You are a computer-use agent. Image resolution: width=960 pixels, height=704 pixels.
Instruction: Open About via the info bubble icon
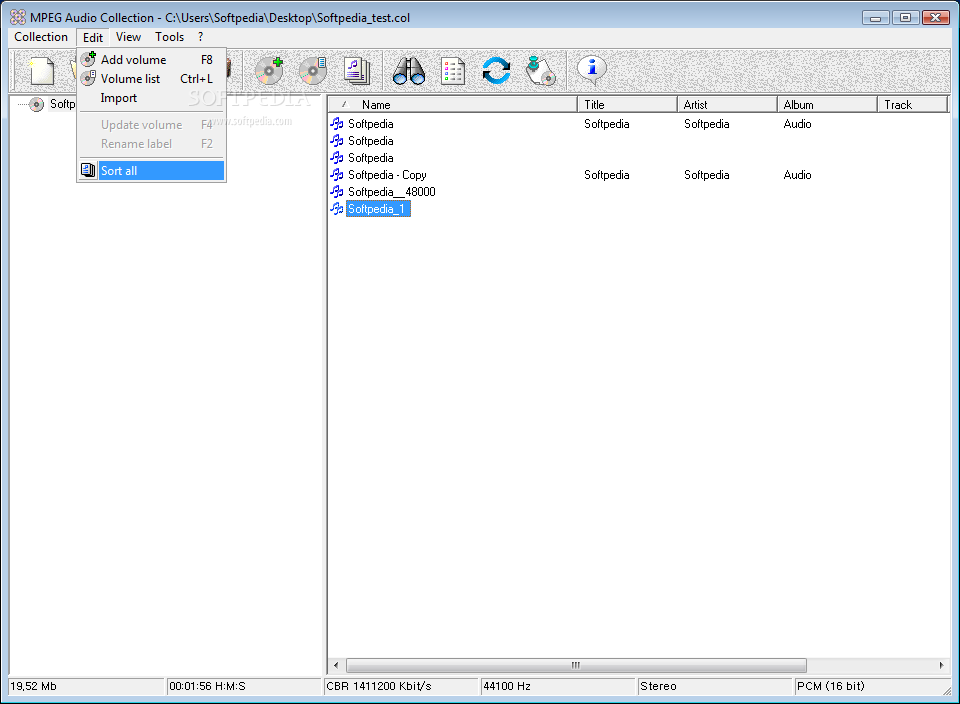592,70
